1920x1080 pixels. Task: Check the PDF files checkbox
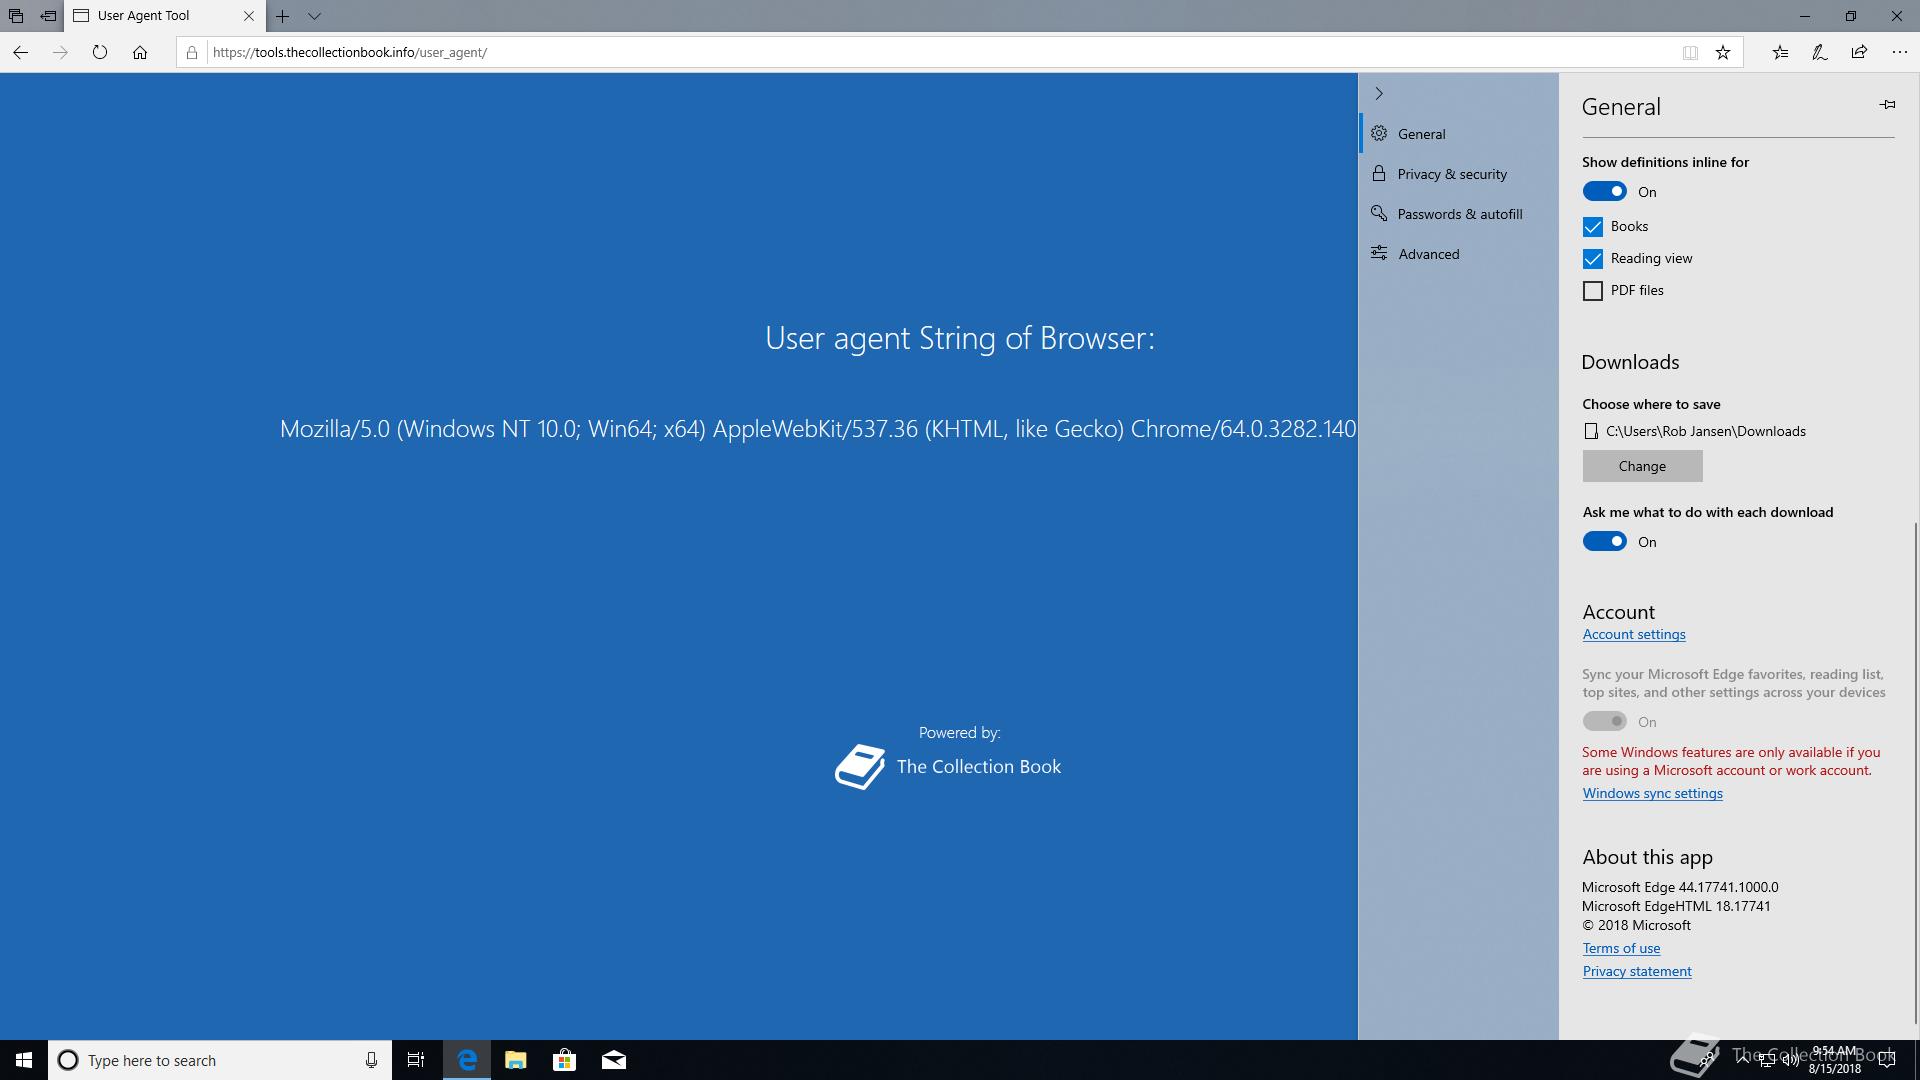tap(1593, 291)
